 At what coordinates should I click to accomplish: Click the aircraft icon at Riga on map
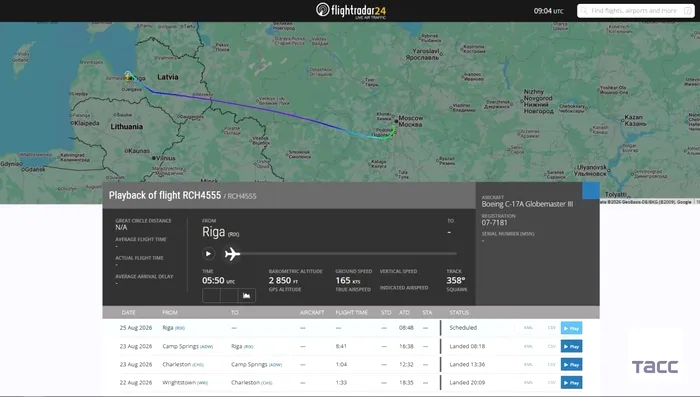click(x=129, y=76)
